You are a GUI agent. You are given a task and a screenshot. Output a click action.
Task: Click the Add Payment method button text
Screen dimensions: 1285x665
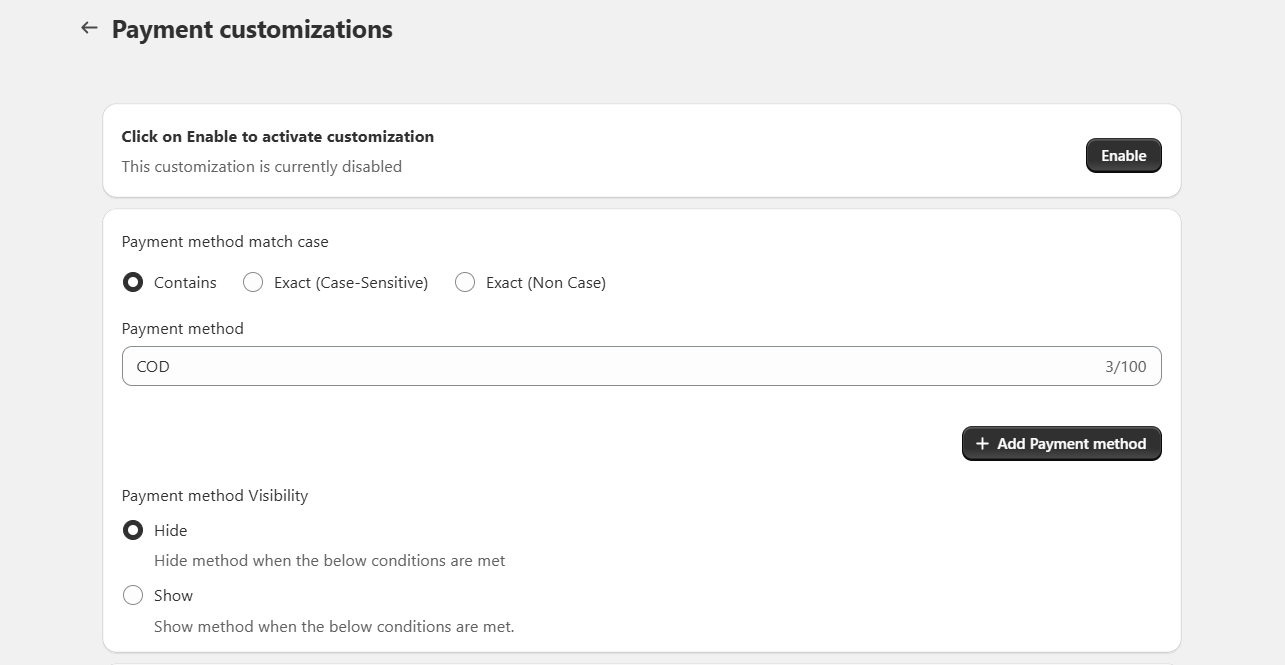pos(1071,444)
